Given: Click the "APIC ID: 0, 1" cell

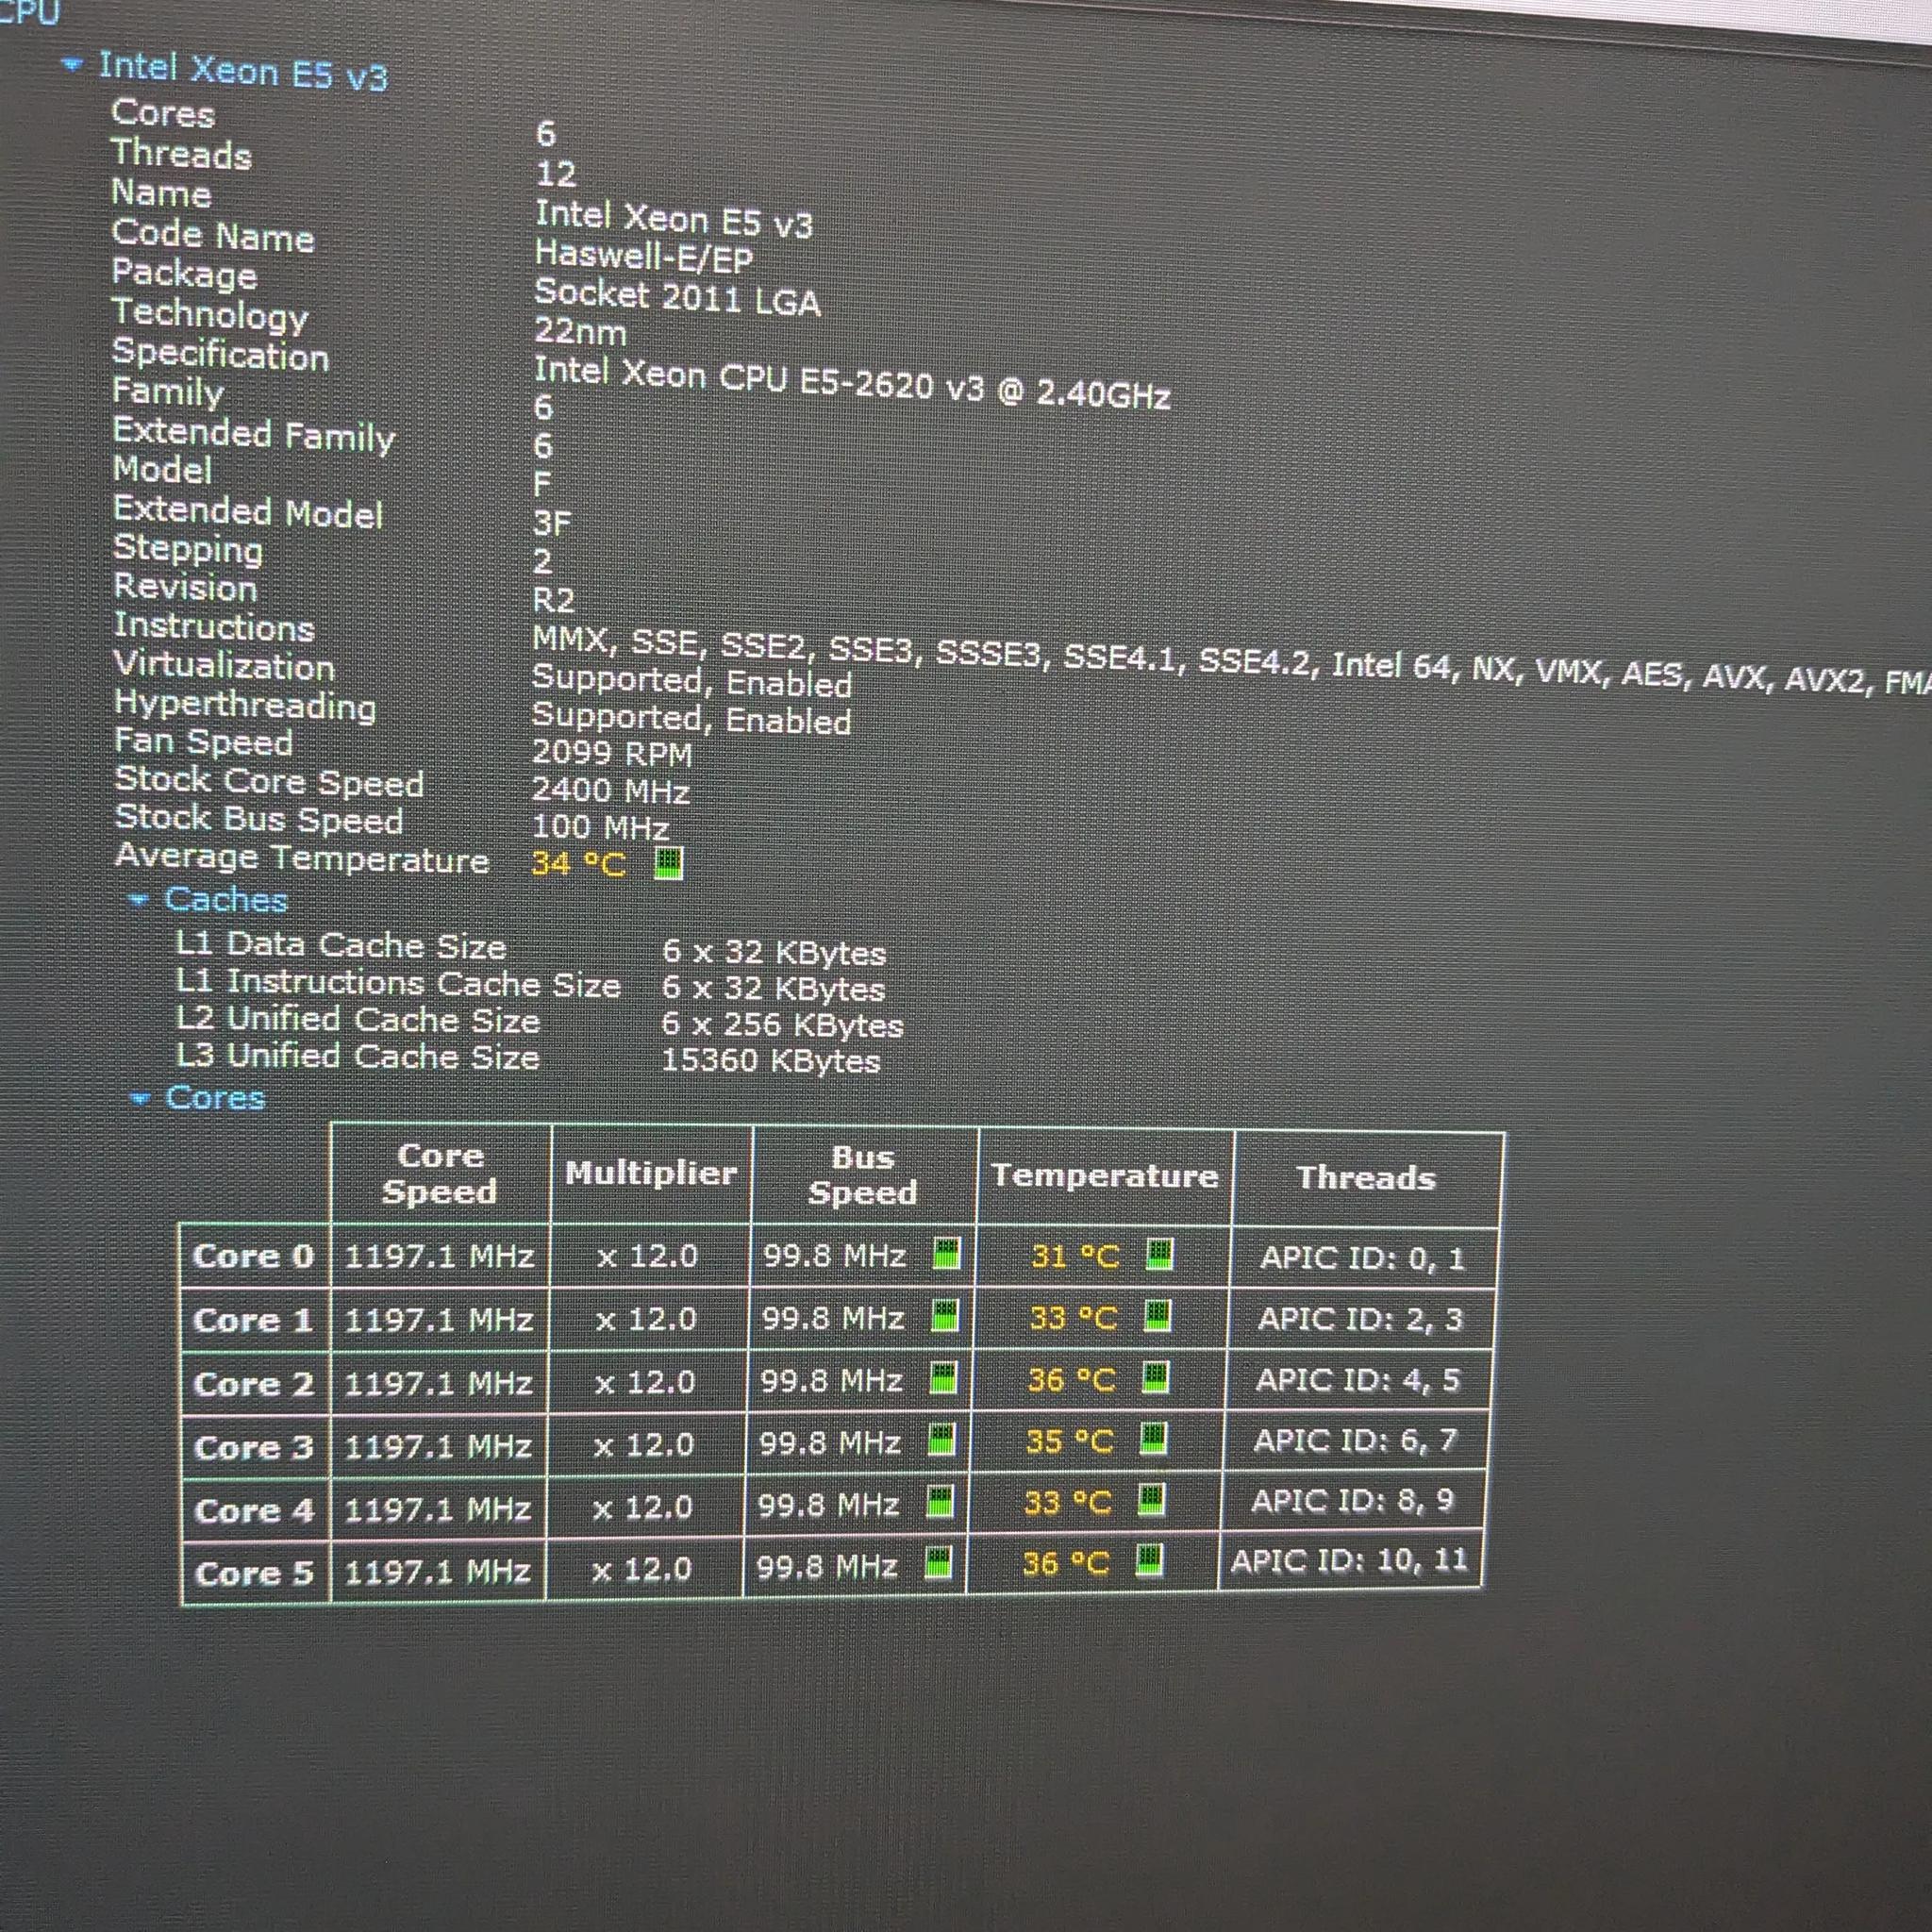Looking at the screenshot, I should (1363, 1257).
